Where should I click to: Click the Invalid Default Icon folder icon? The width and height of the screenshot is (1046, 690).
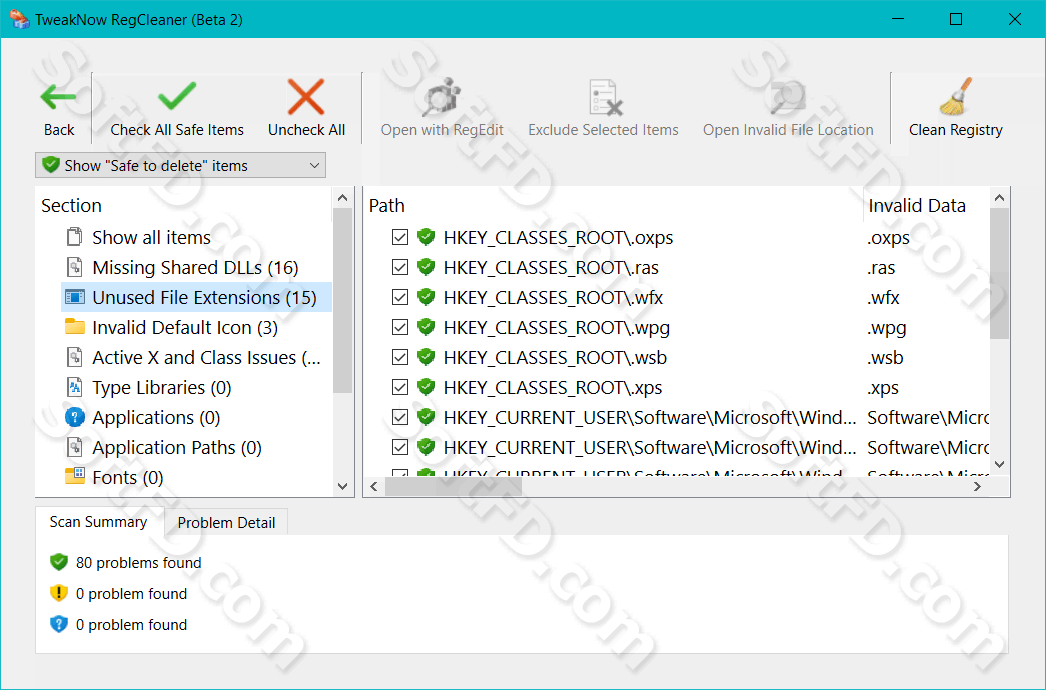pos(75,326)
